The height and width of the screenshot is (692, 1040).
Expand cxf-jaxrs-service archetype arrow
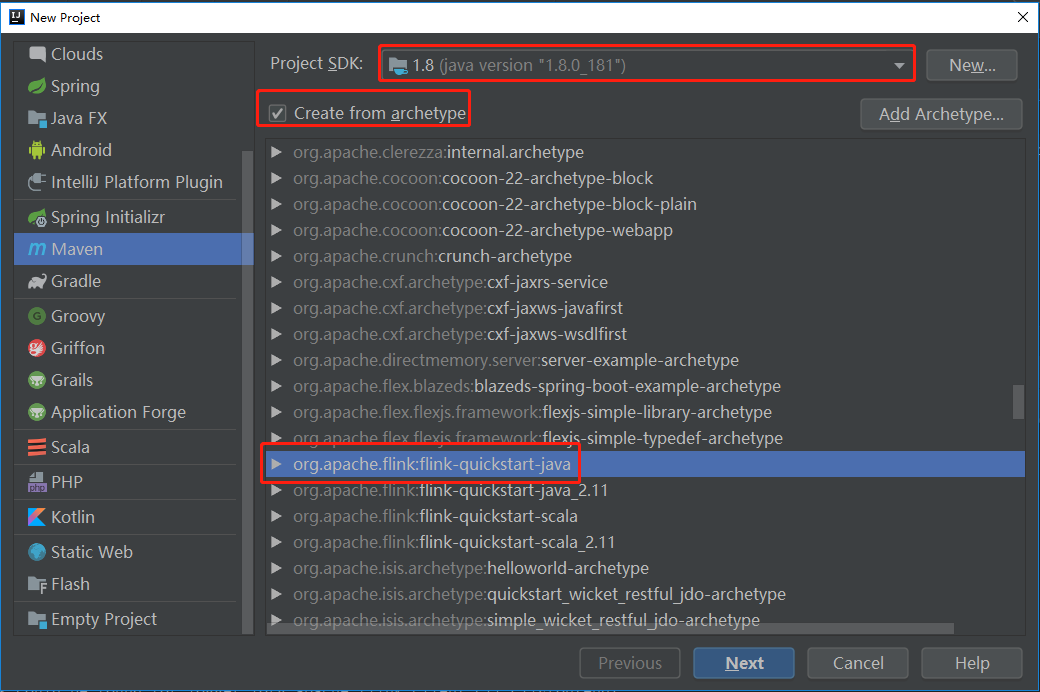pyautogui.click(x=277, y=282)
